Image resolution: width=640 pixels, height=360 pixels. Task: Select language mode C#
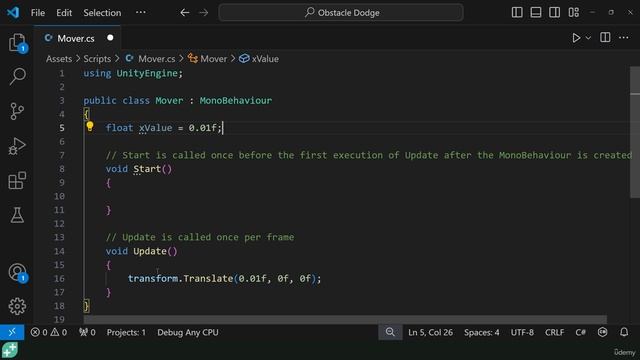(x=580, y=332)
